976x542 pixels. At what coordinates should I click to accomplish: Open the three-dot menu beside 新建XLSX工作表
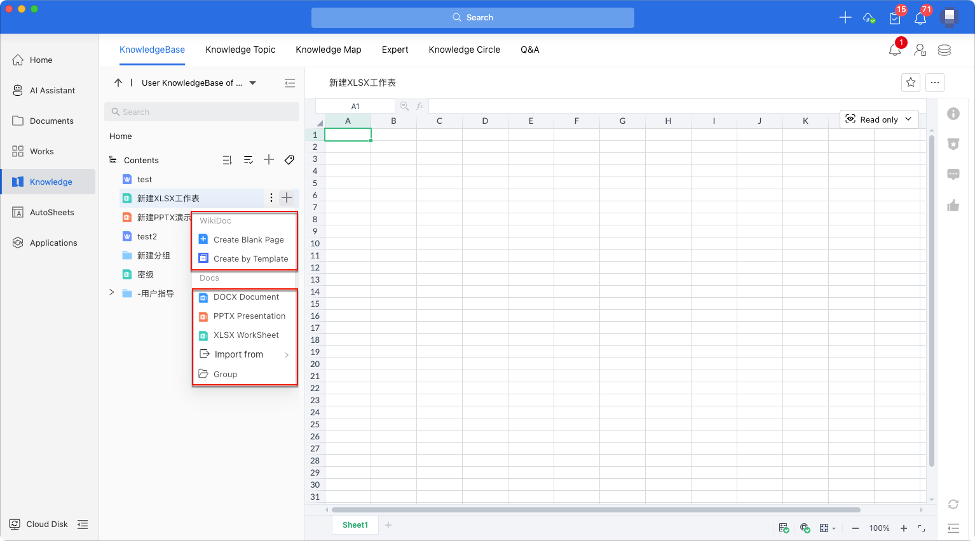[271, 198]
